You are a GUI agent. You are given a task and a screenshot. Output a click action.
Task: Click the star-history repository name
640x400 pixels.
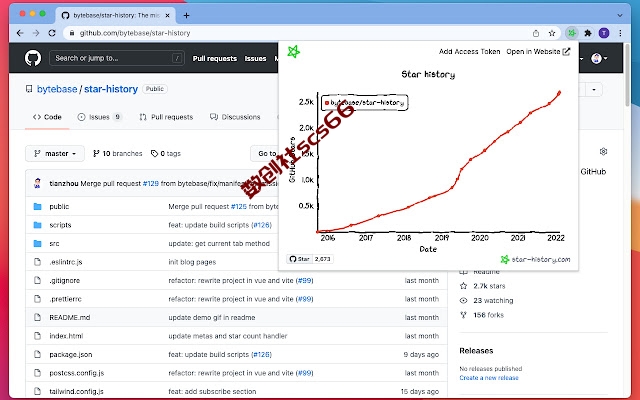tap(111, 89)
